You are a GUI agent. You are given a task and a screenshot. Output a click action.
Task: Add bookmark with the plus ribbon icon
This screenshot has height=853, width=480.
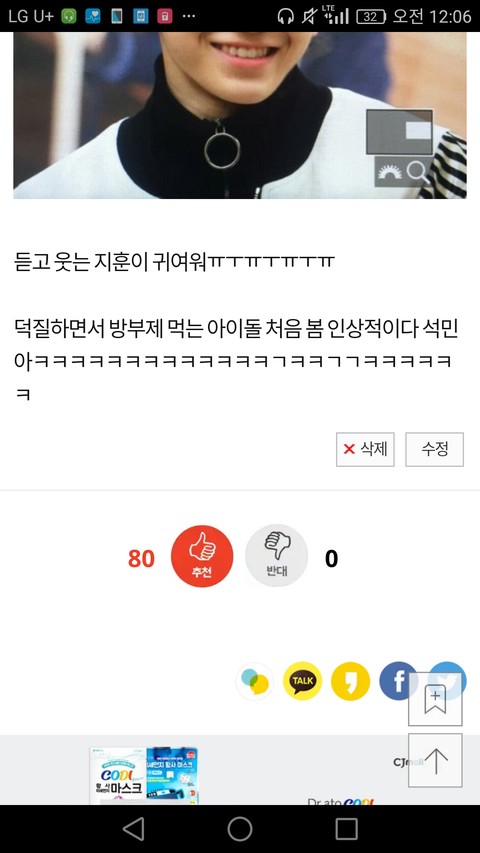[x=435, y=699]
